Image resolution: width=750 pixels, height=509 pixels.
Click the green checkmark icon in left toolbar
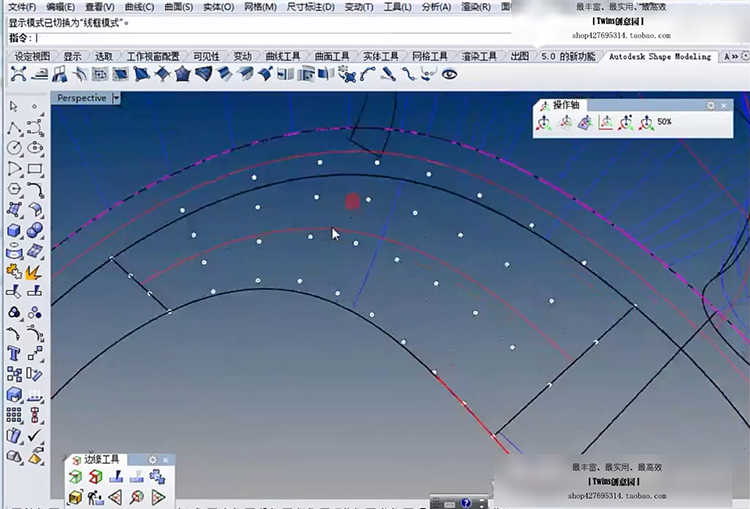(x=35, y=436)
